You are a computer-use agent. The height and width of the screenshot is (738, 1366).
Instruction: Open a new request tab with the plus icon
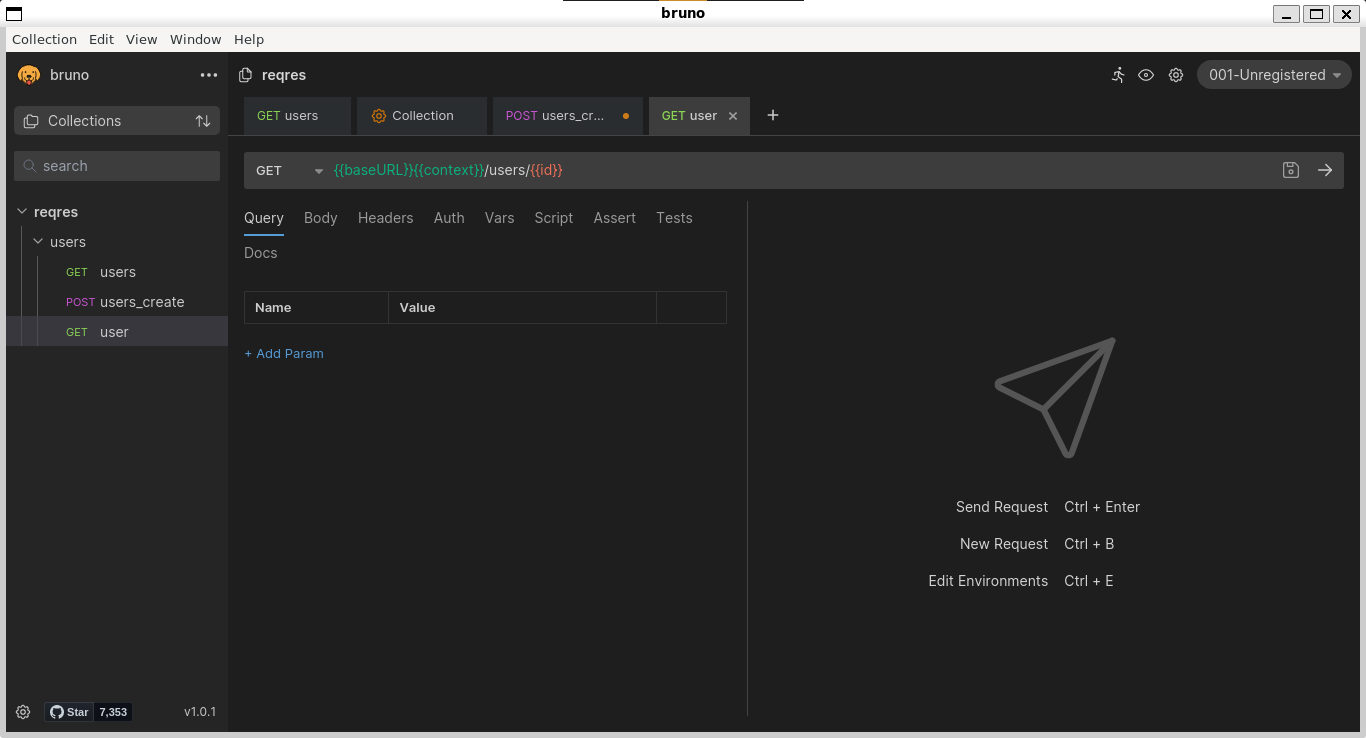(x=772, y=115)
